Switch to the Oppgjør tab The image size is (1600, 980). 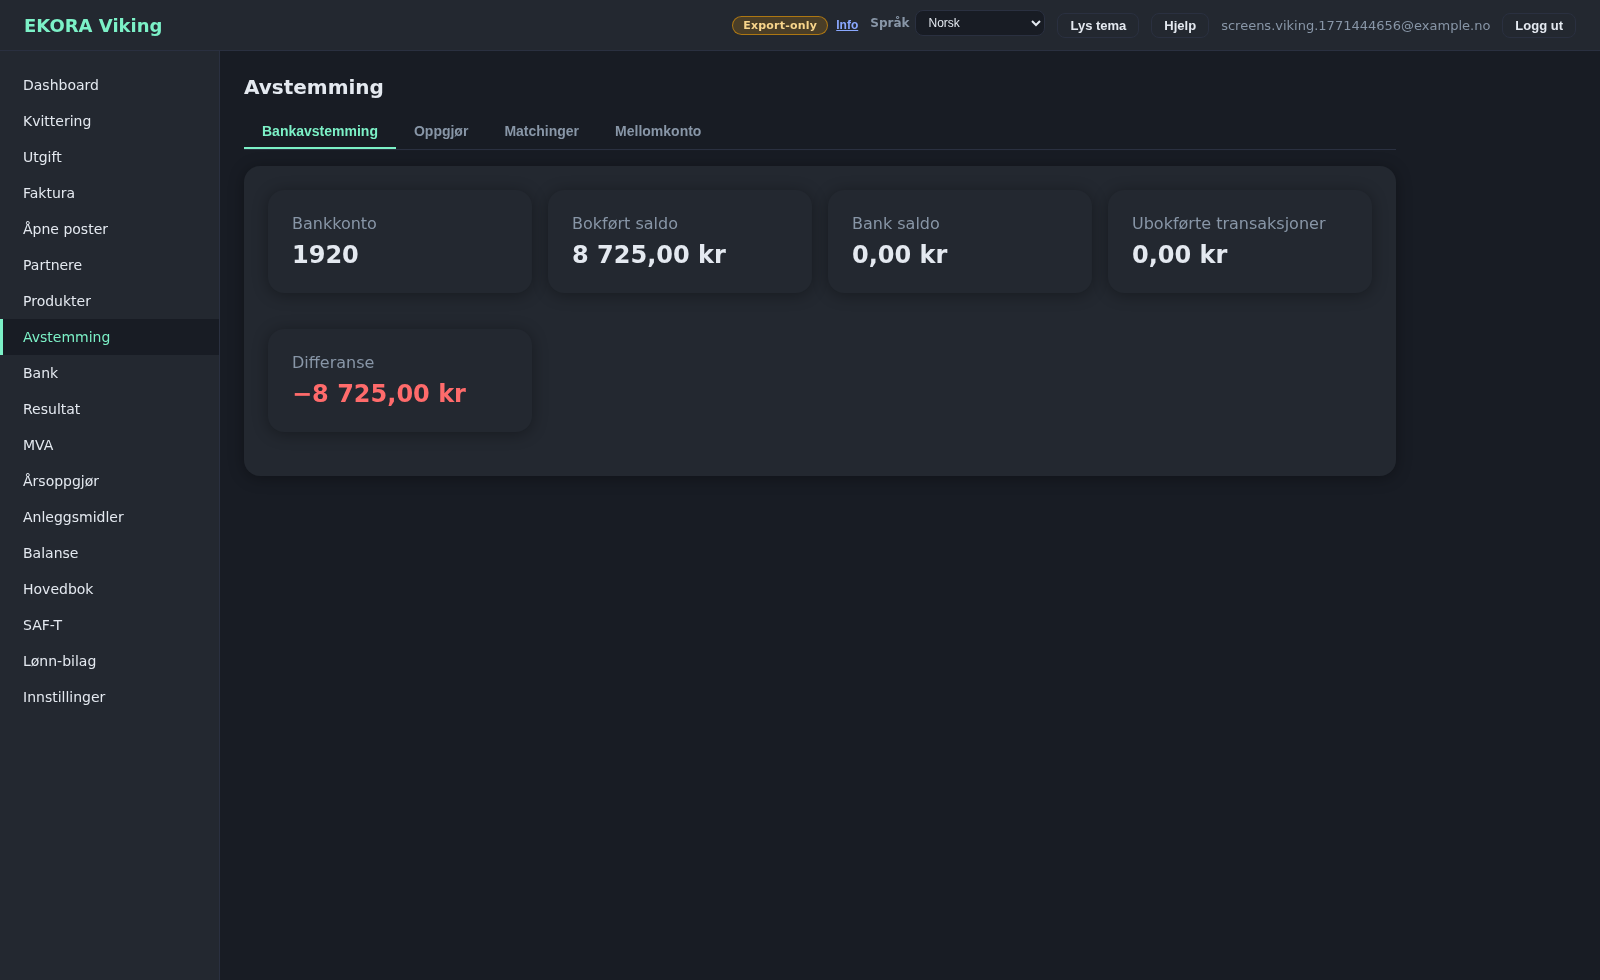441,131
